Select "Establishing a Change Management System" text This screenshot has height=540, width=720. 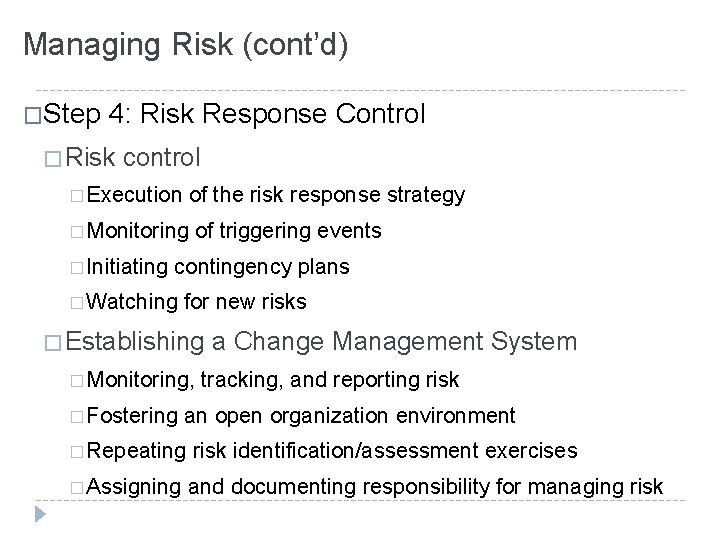325,343
